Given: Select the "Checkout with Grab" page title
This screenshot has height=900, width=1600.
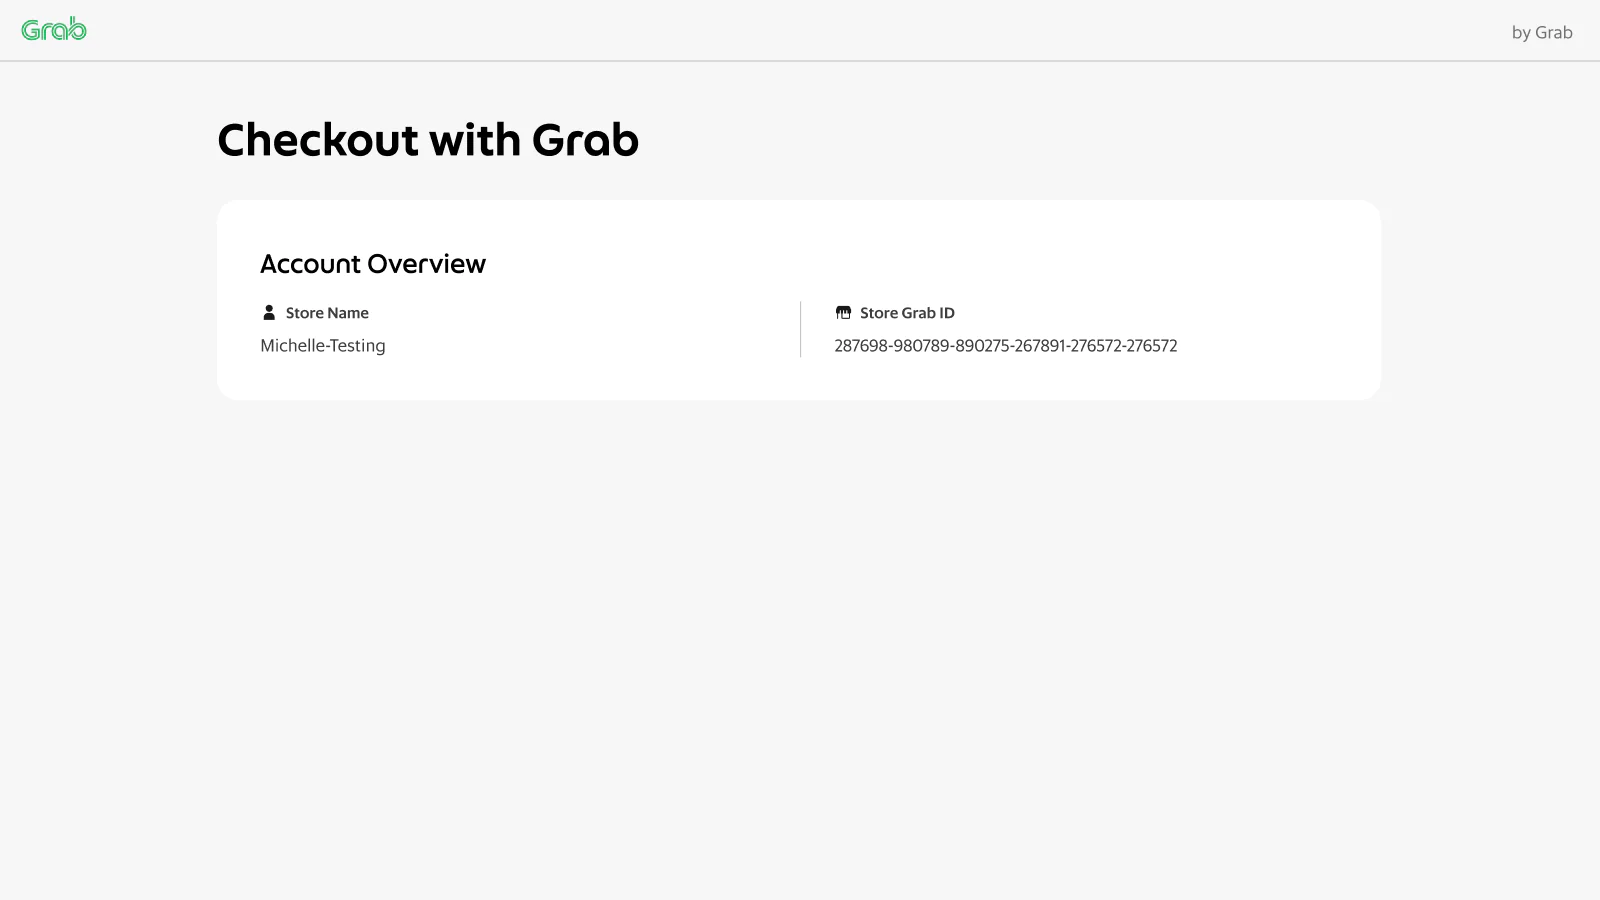Looking at the screenshot, I should pyautogui.click(x=428, y=140).
